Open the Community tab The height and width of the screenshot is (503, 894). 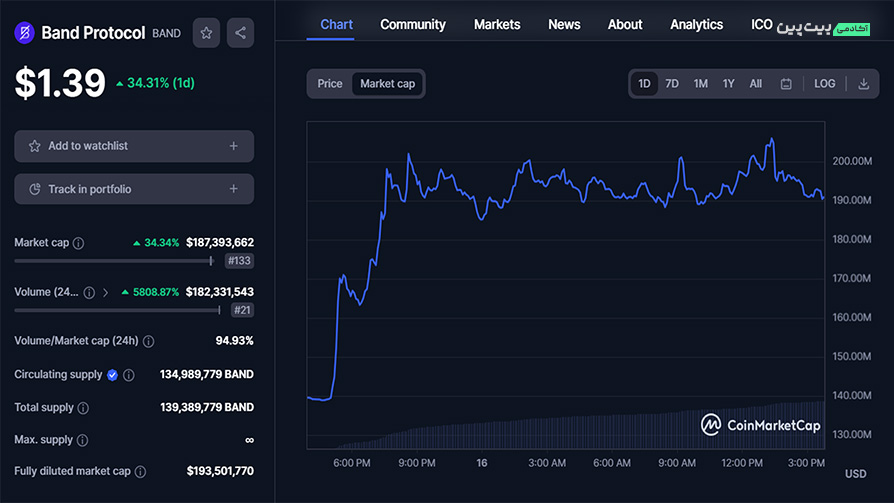point(413,25)
